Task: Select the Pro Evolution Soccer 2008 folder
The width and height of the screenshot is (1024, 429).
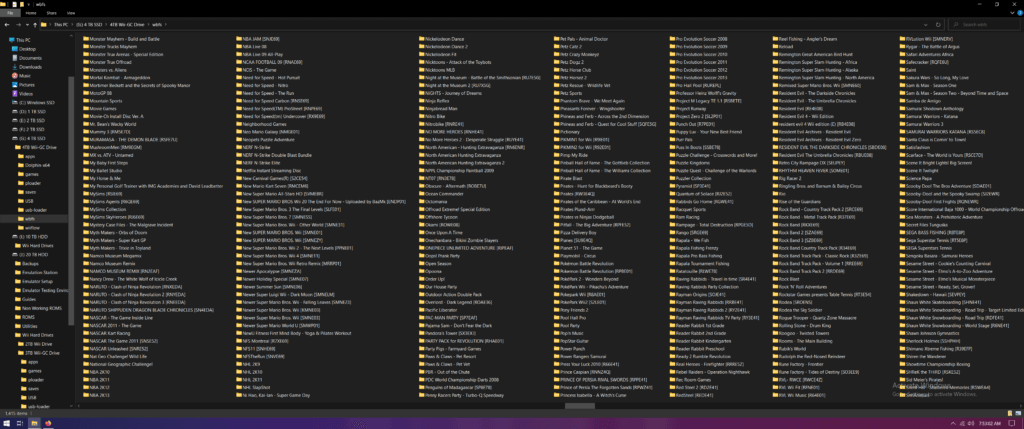Action: tap(698, 39)
